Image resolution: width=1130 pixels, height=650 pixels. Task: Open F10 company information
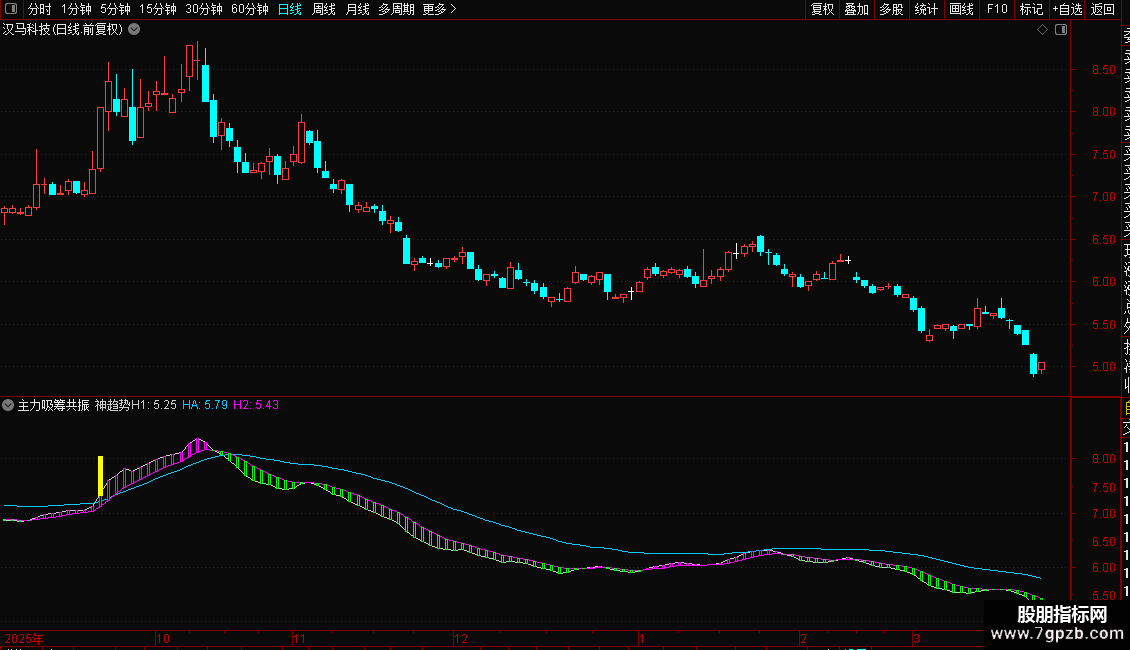(997, 9)
